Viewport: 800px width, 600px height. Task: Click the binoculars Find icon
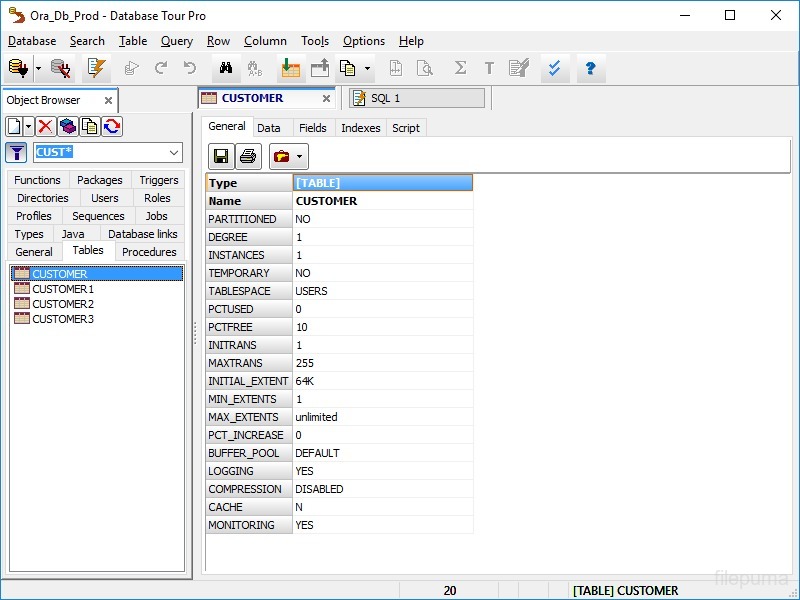(226, 68)
